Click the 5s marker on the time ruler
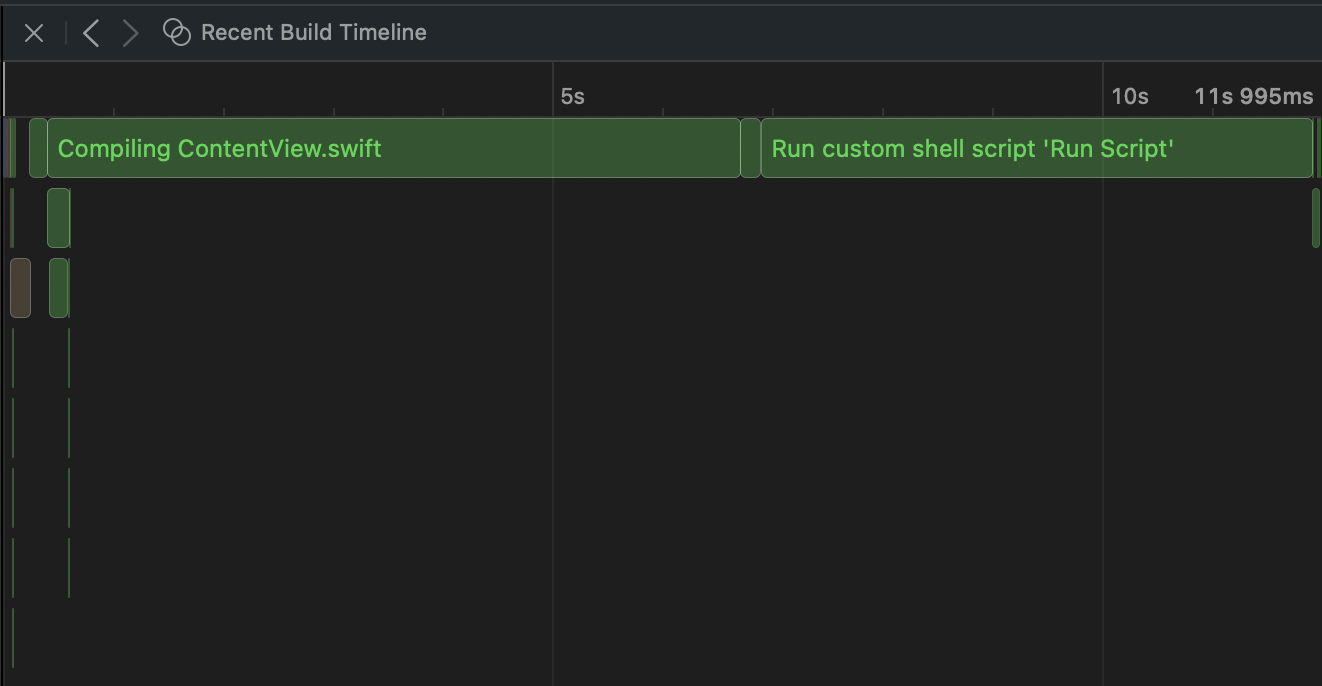The image size is (1322, 686). (x=572, y=96)
